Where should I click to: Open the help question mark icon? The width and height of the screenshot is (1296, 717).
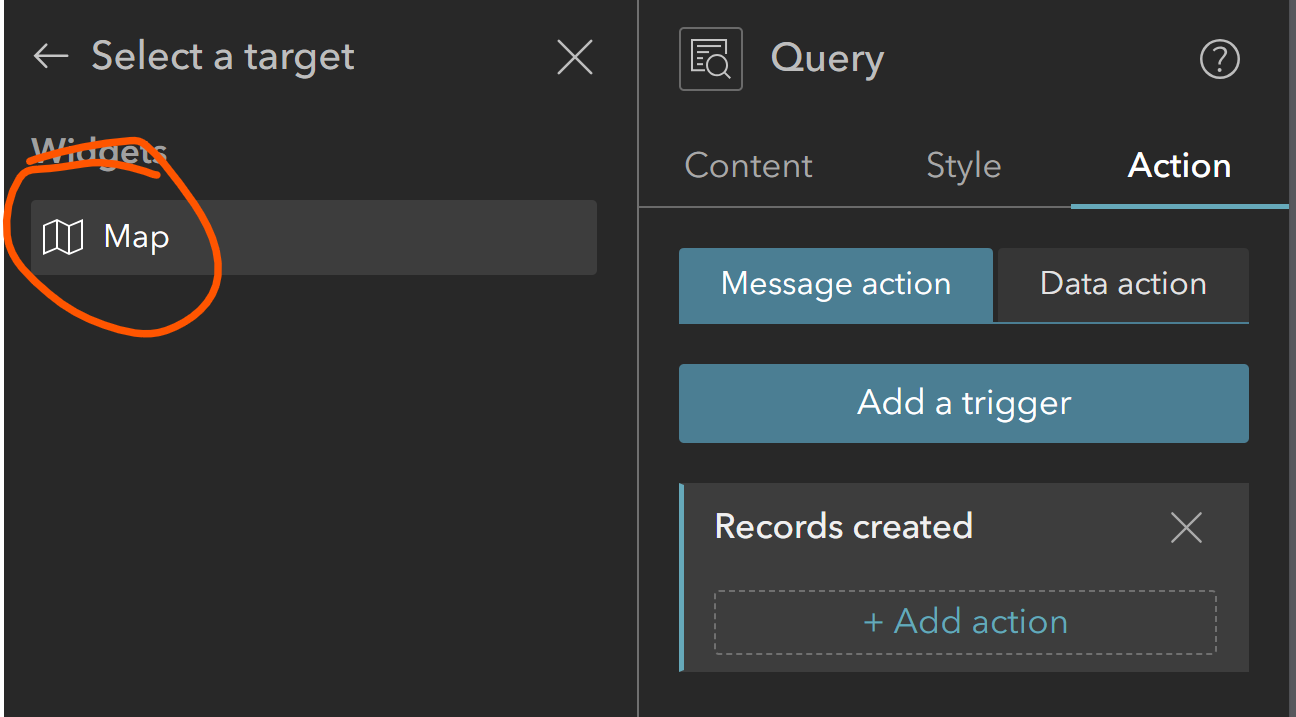coord(1219,60)
